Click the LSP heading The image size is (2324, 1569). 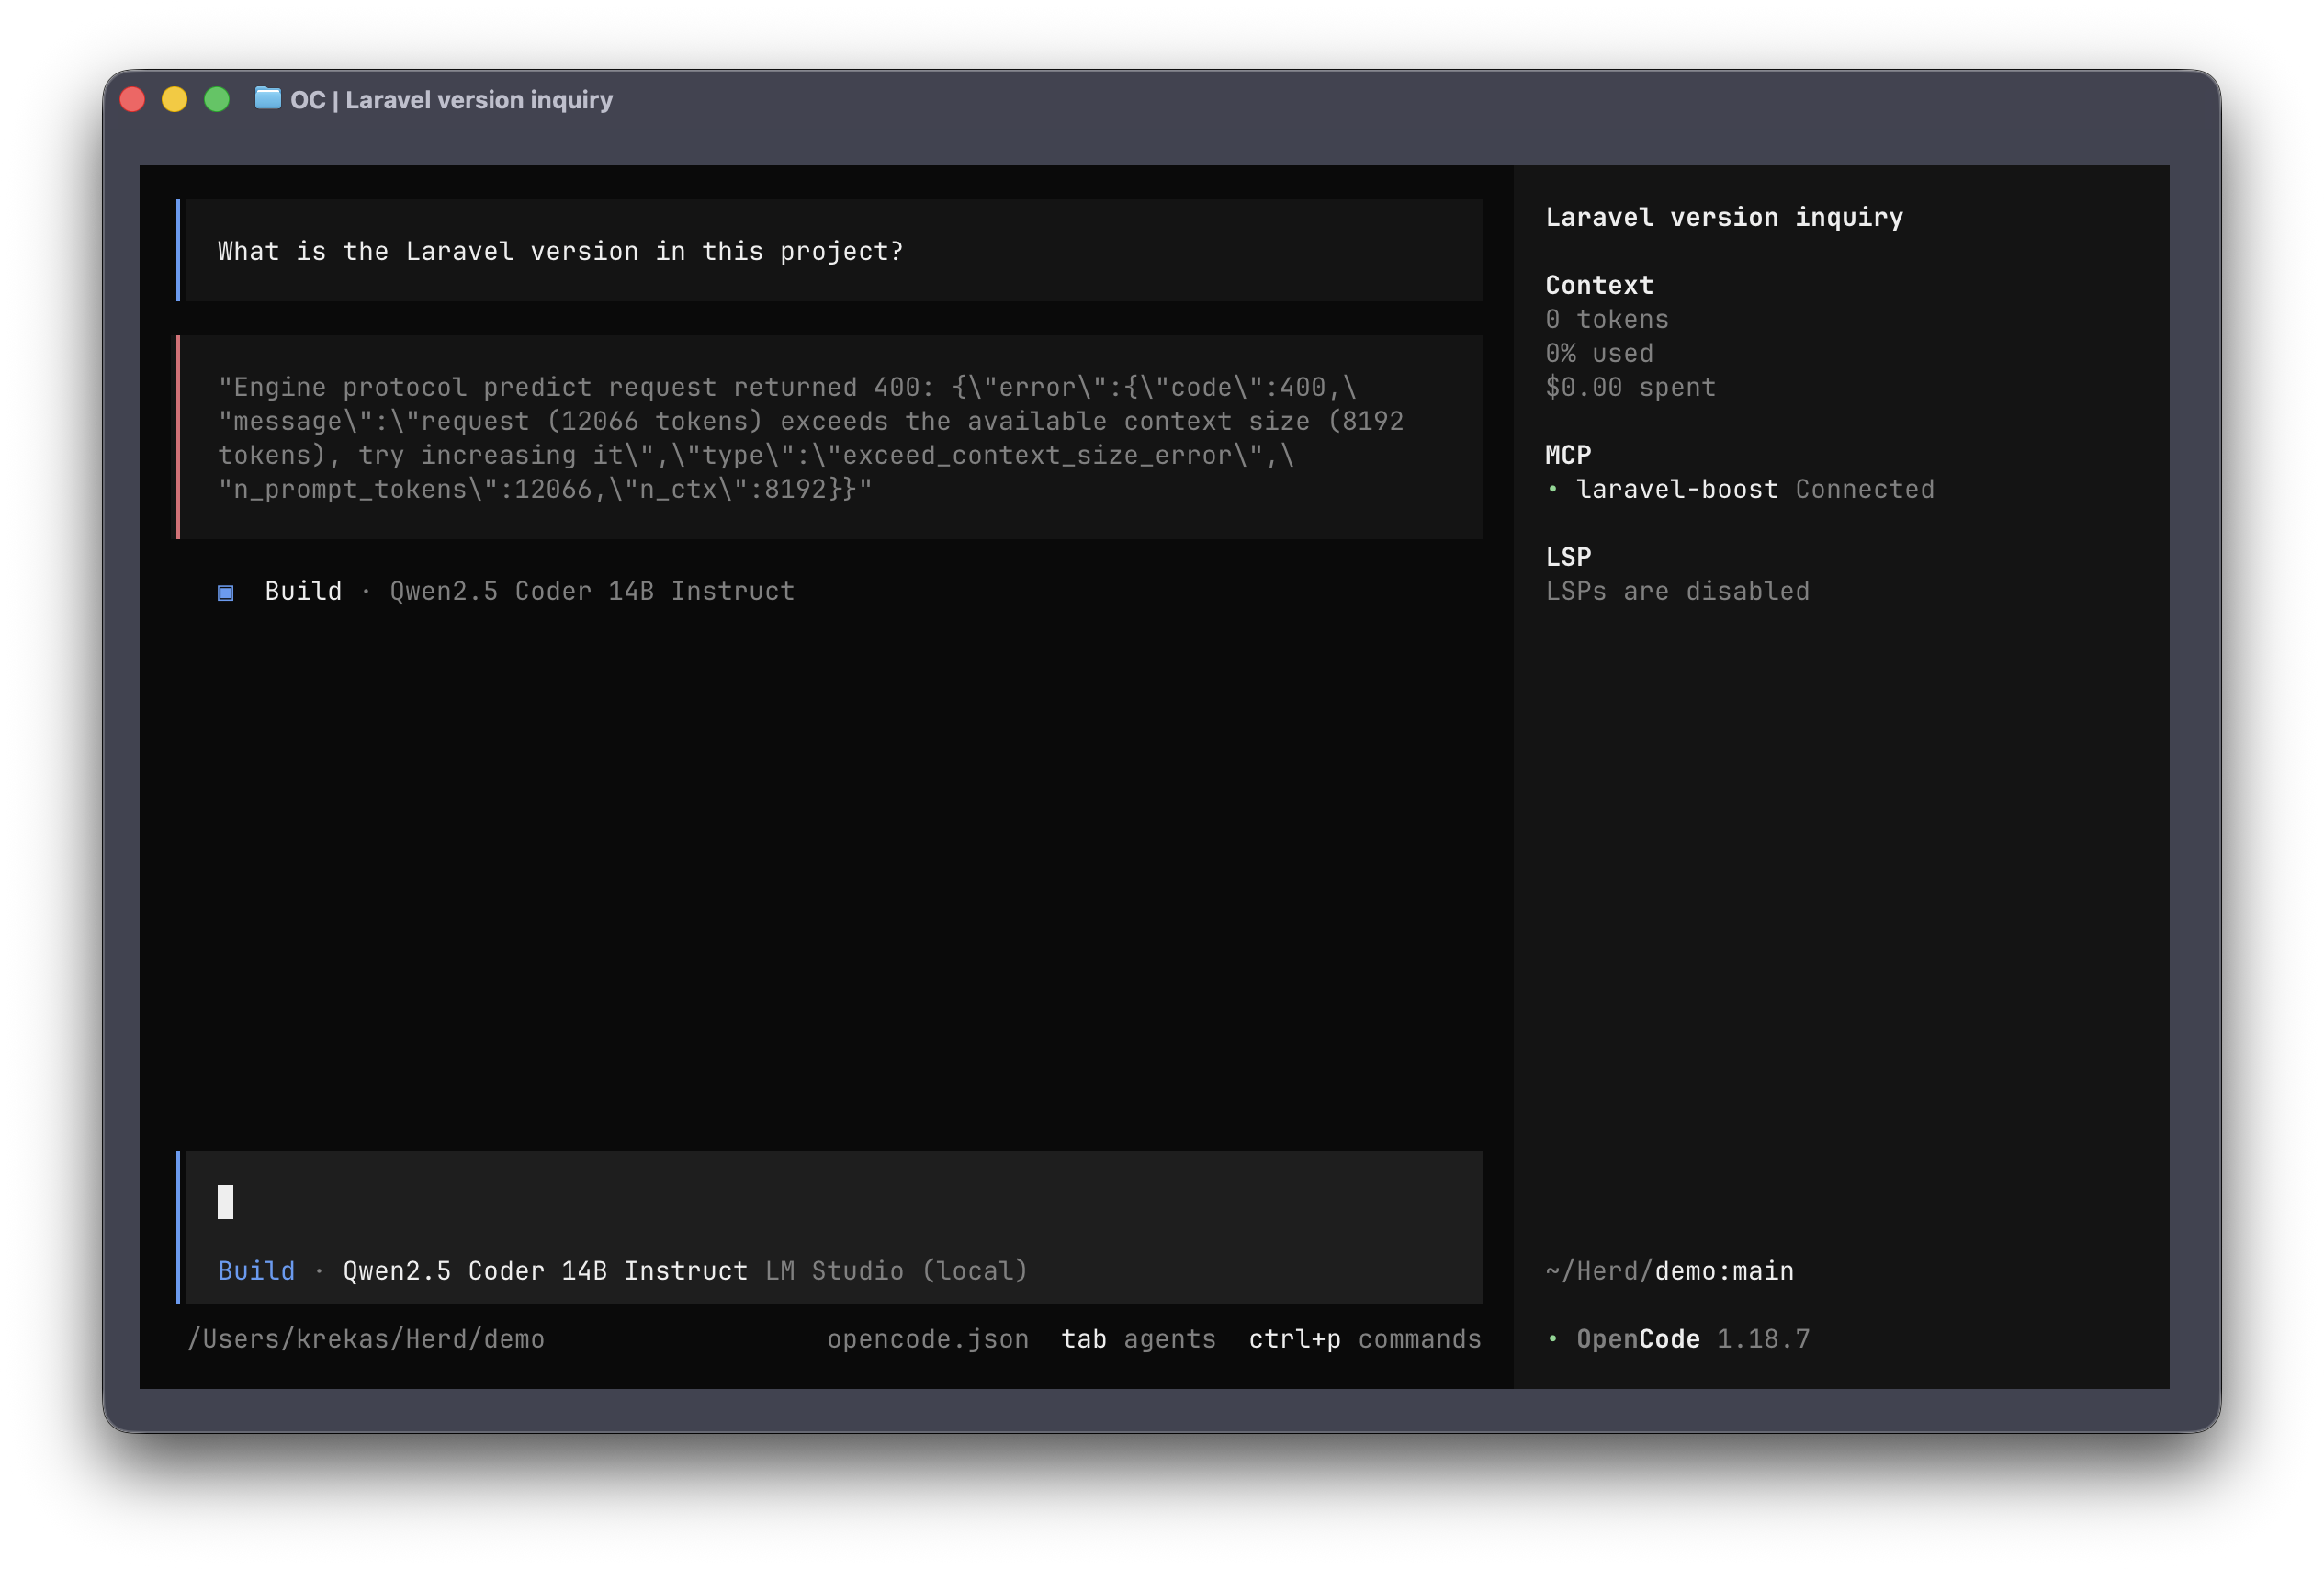pos(1568,557)
